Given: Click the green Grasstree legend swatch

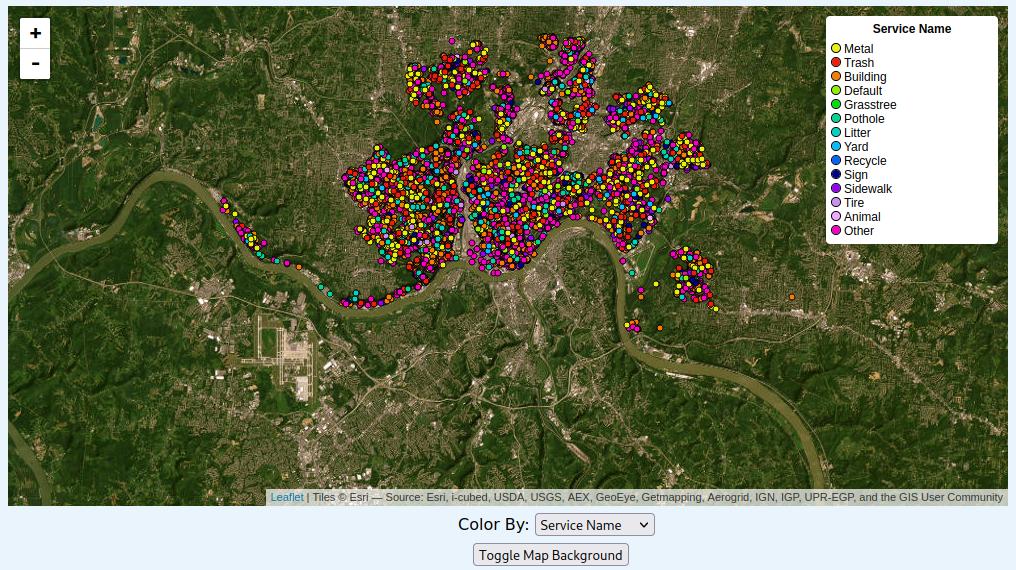Looking at the screenshot, I should pyautogui.click(x=836, y=104).
